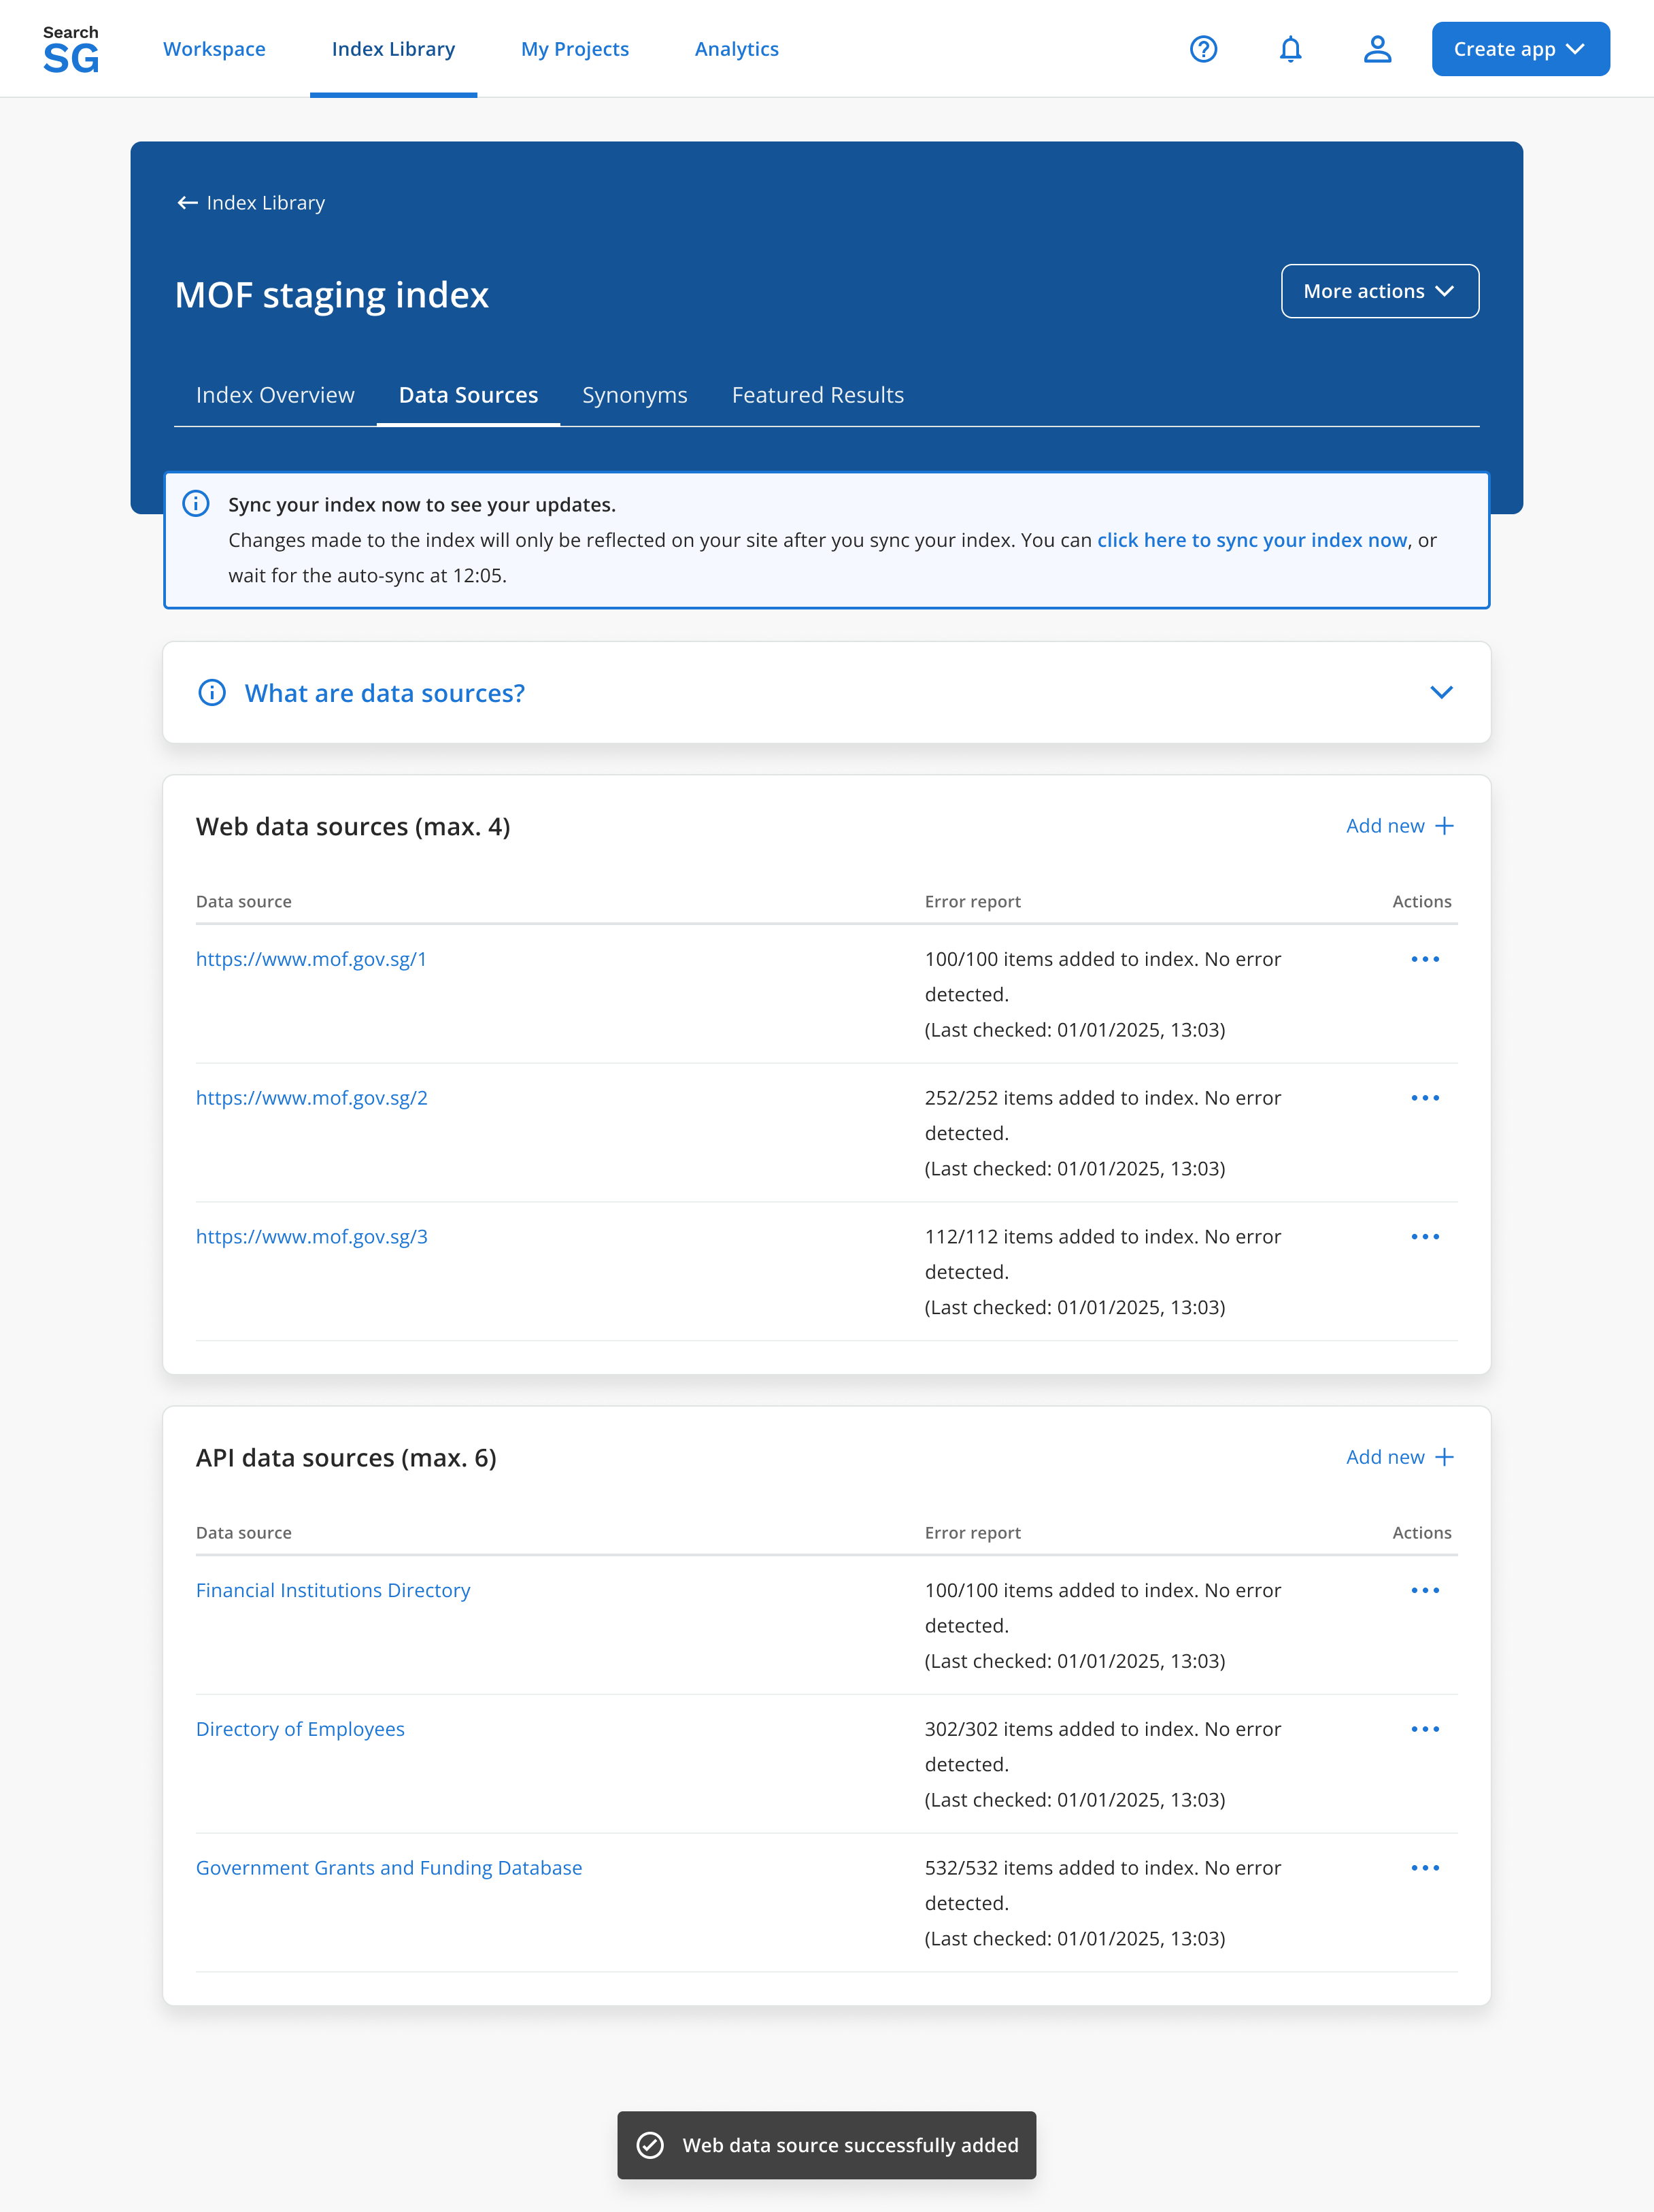Add new API data source

[1399, 1457]
